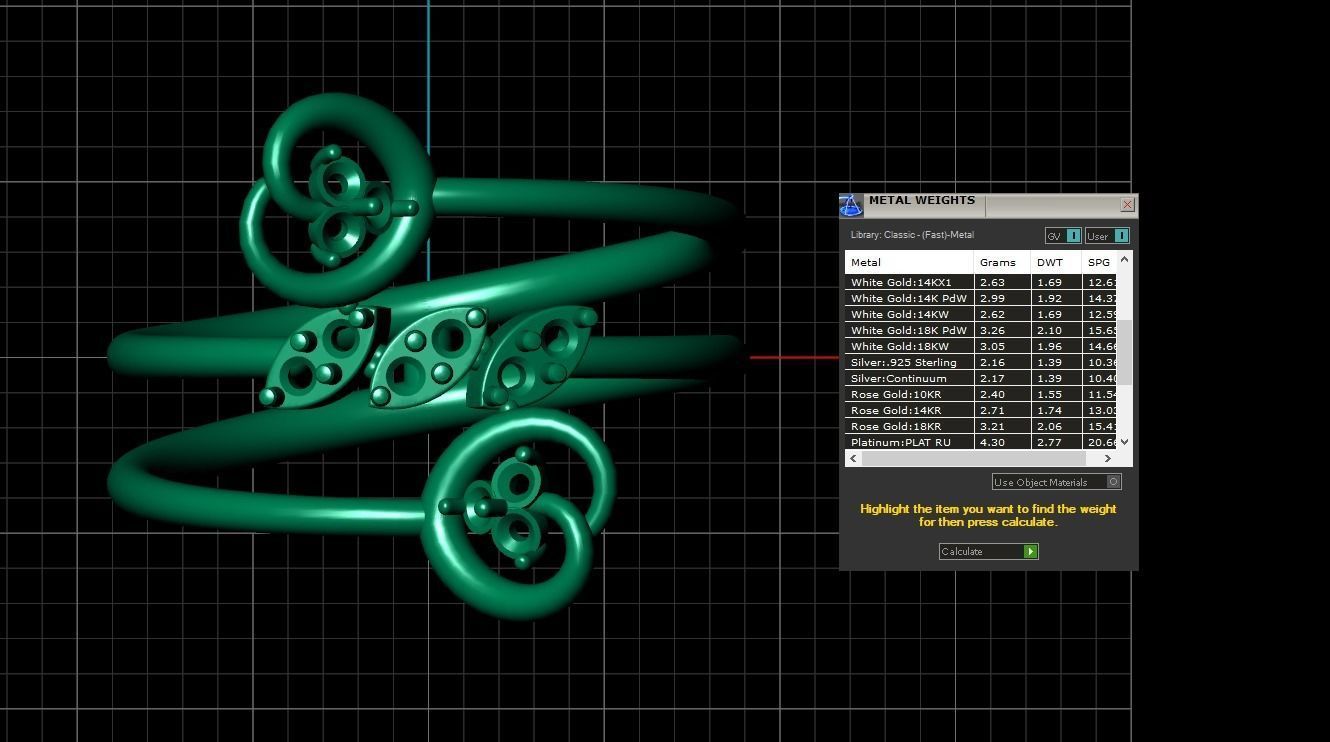The width and height of the screenshot is (1330, 742).
Task: Toggle the GV library switch
Action: point(1062,236)
